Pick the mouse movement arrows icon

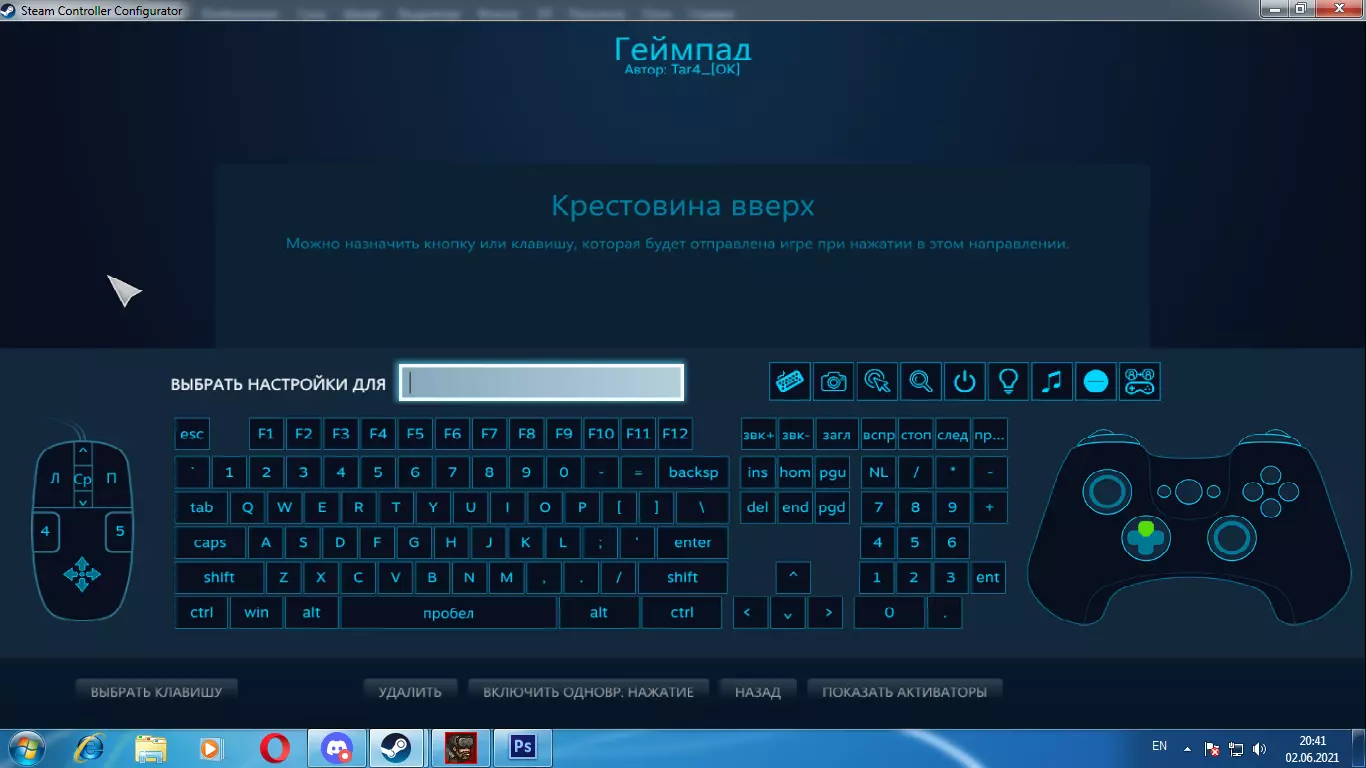tap(82, 574)
